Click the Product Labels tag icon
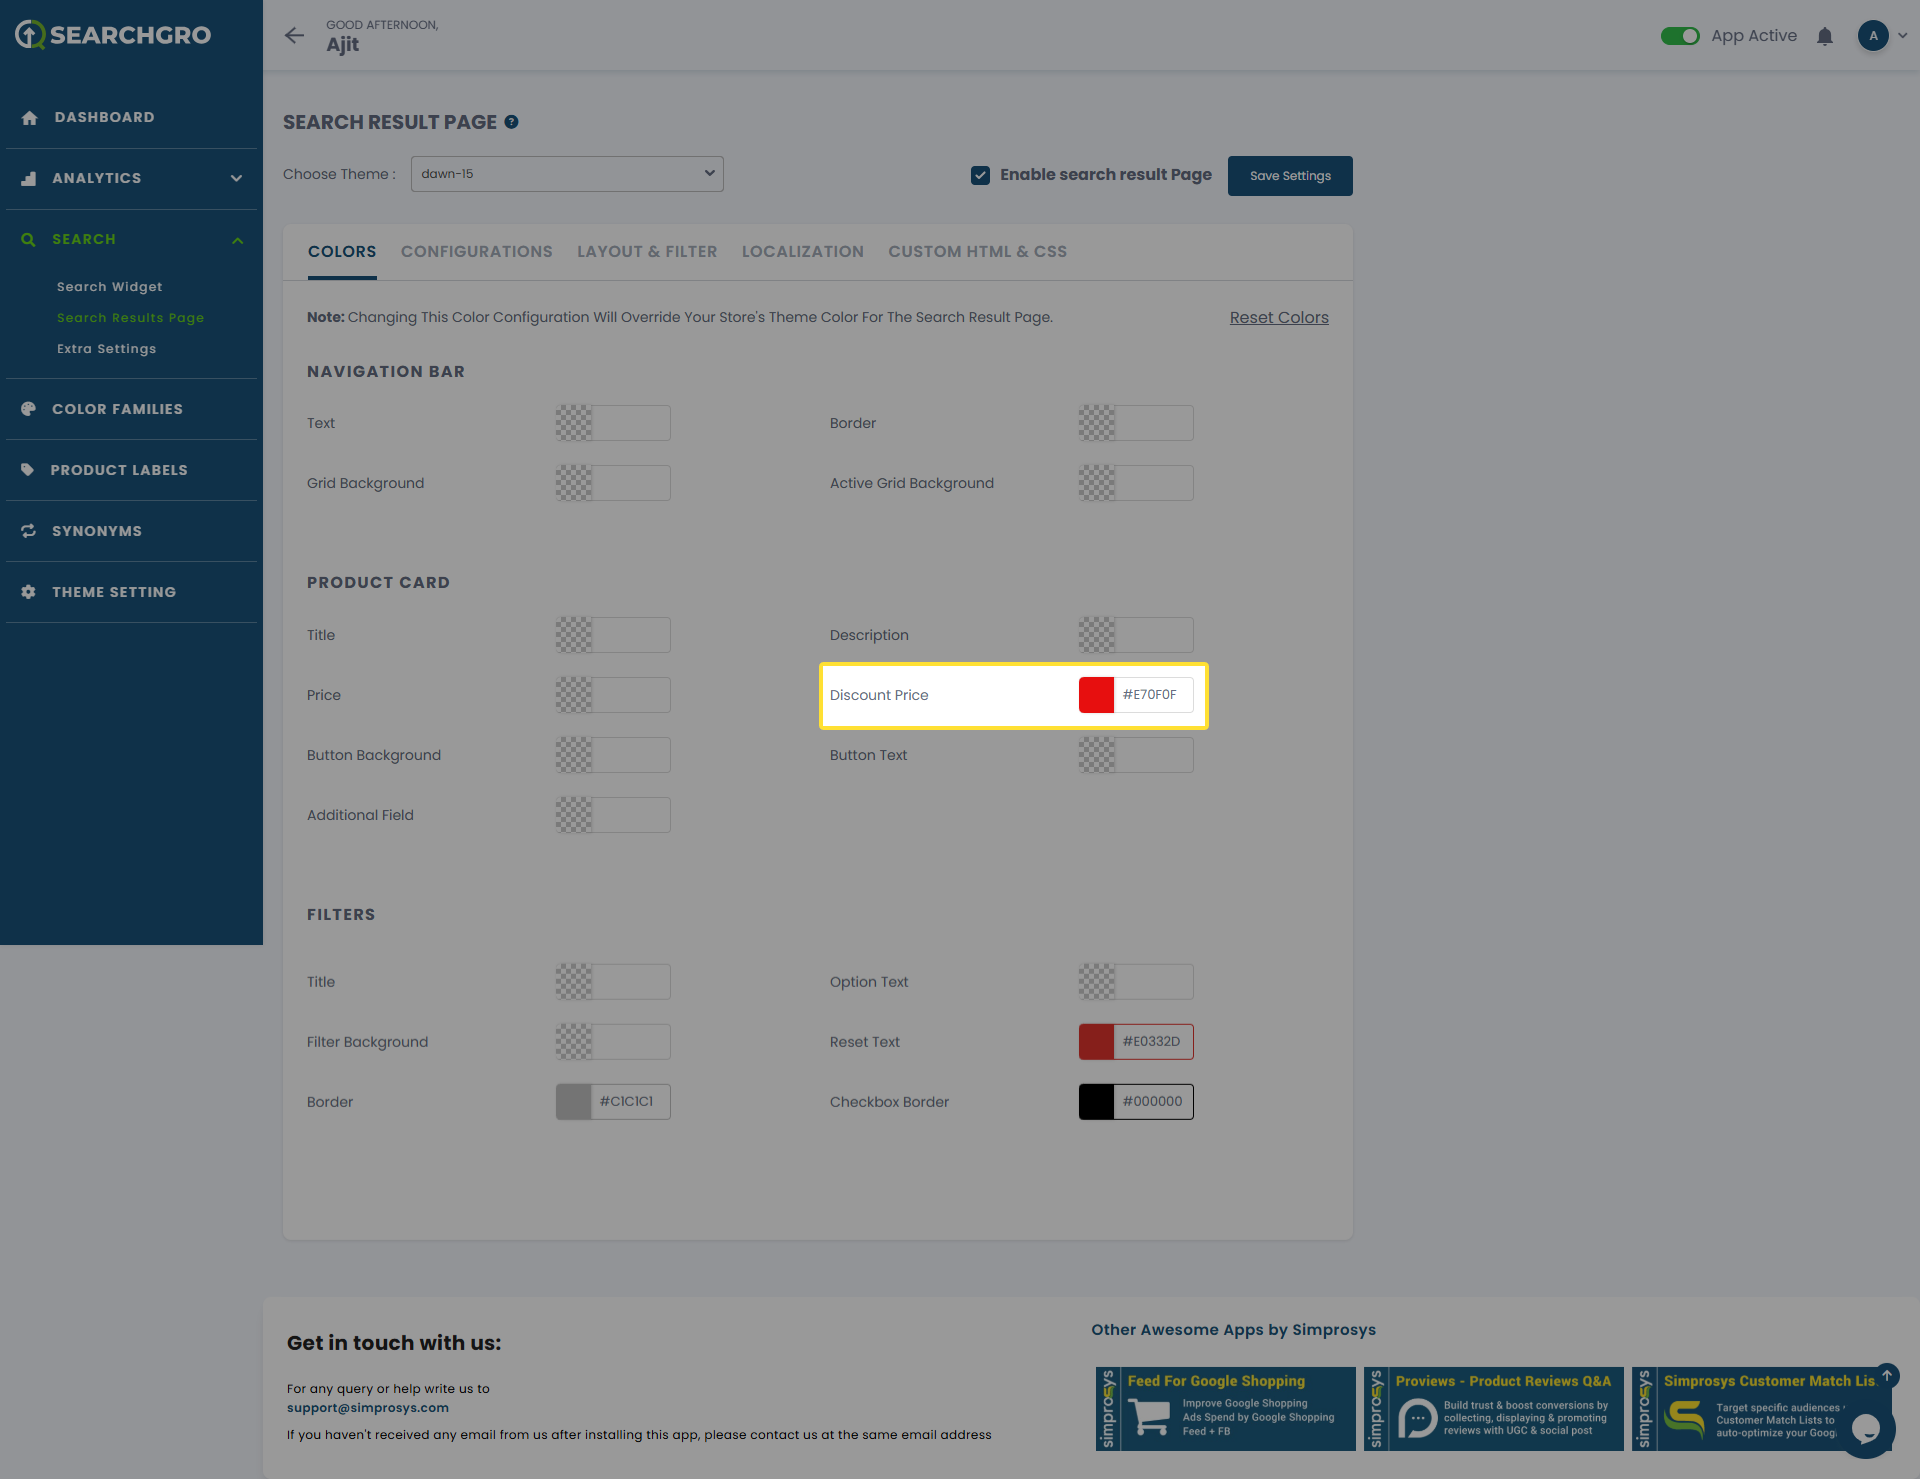Screen dimensions: 1920x1479 [x=28, y=470]
